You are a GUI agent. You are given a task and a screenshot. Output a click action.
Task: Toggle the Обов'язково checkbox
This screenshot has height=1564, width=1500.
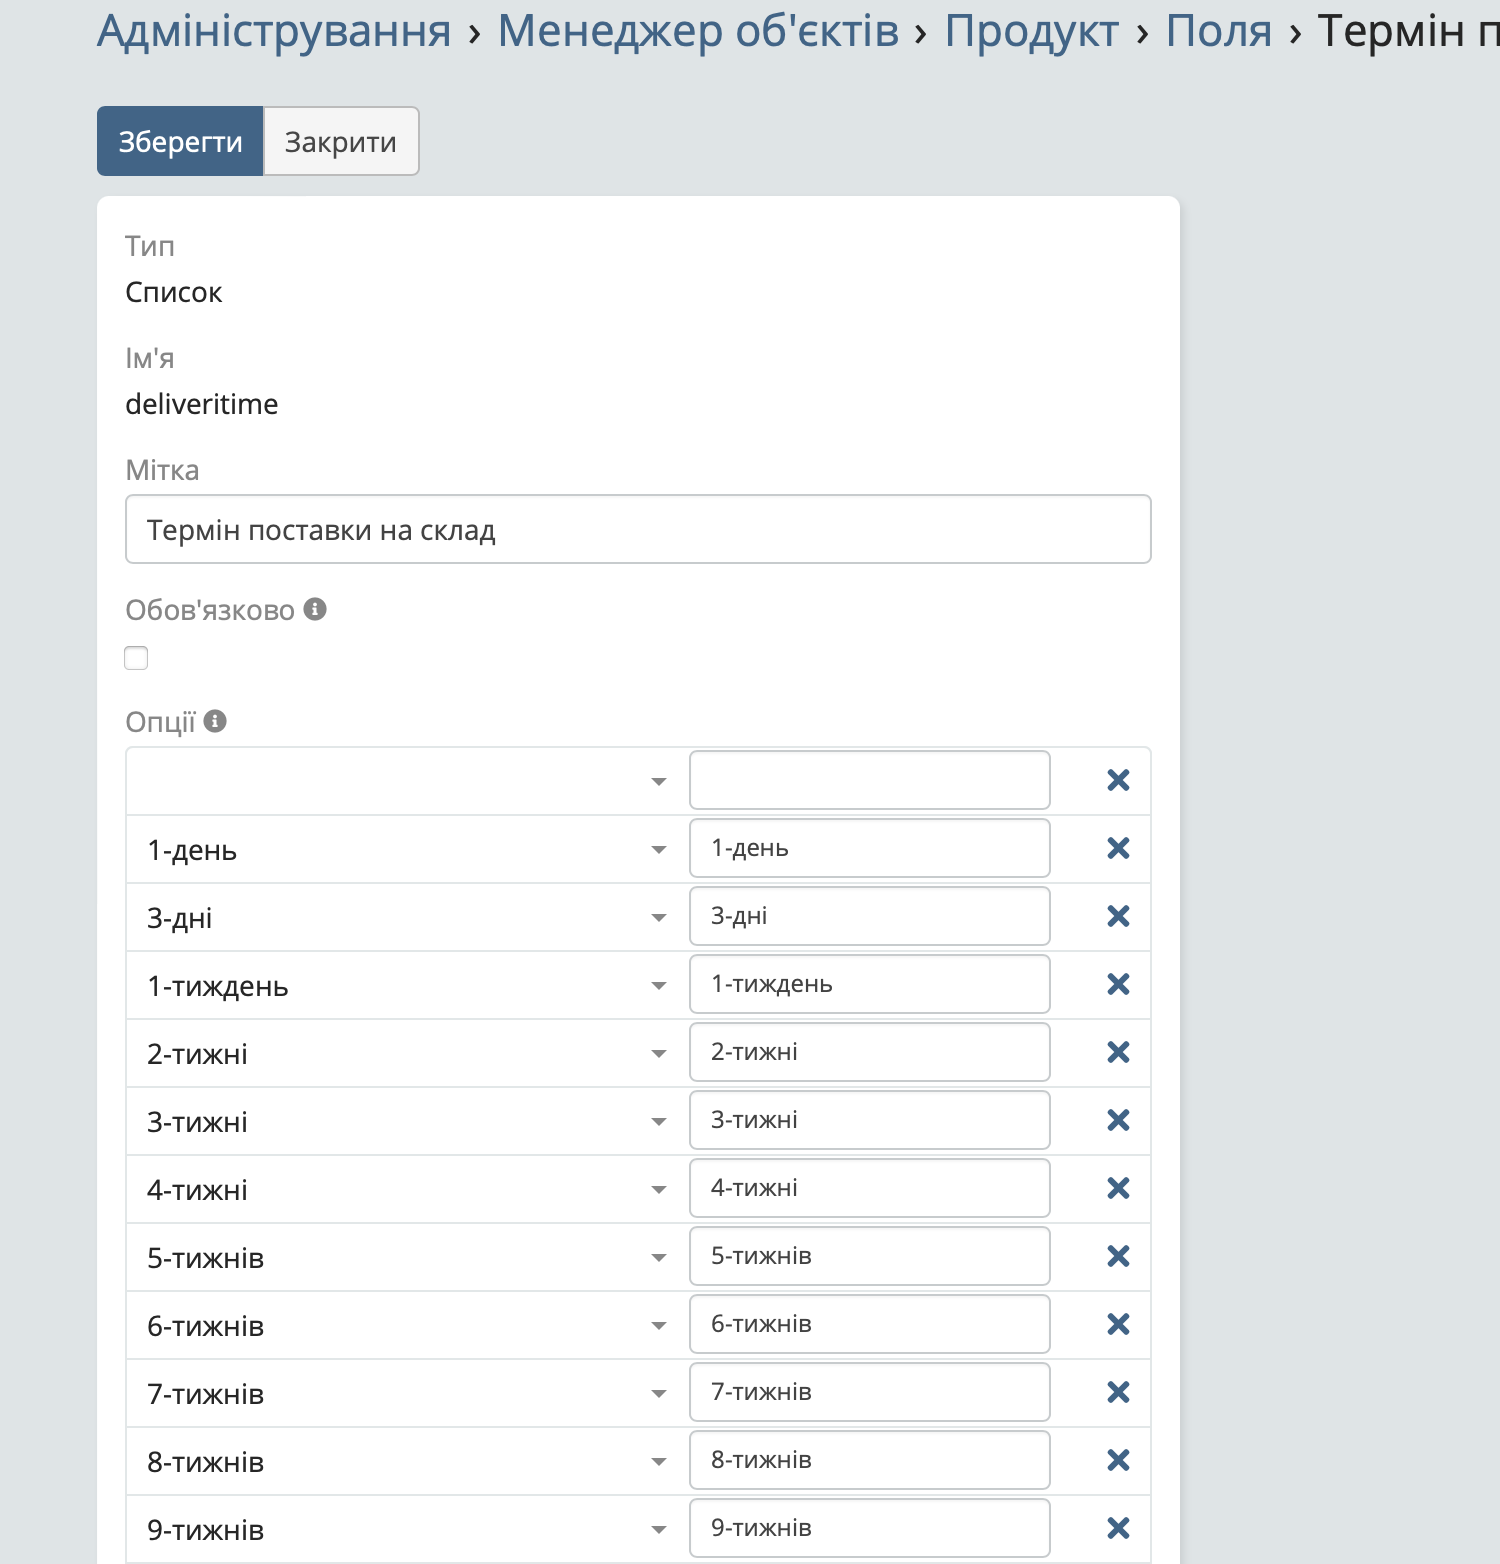point(136,658)
